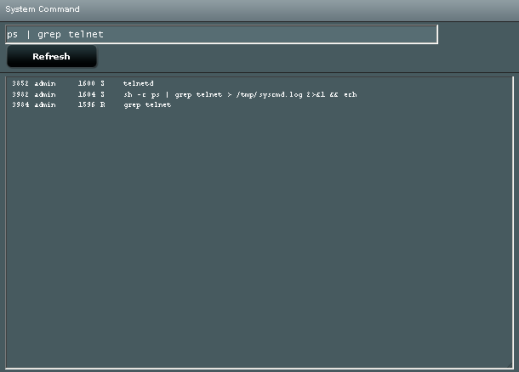Click the grep word in command input
The image size is (519, 372).
[x=49, y=35]
